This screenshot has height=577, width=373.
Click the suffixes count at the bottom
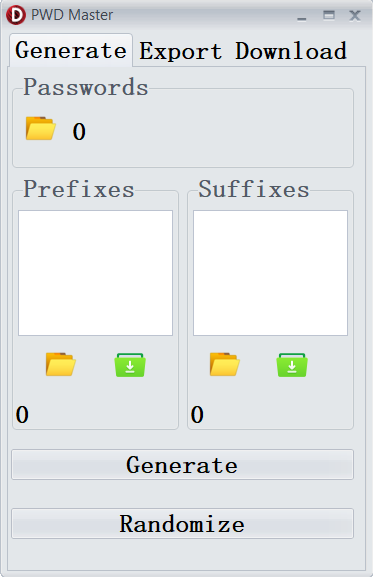click(x=197, y=415)
